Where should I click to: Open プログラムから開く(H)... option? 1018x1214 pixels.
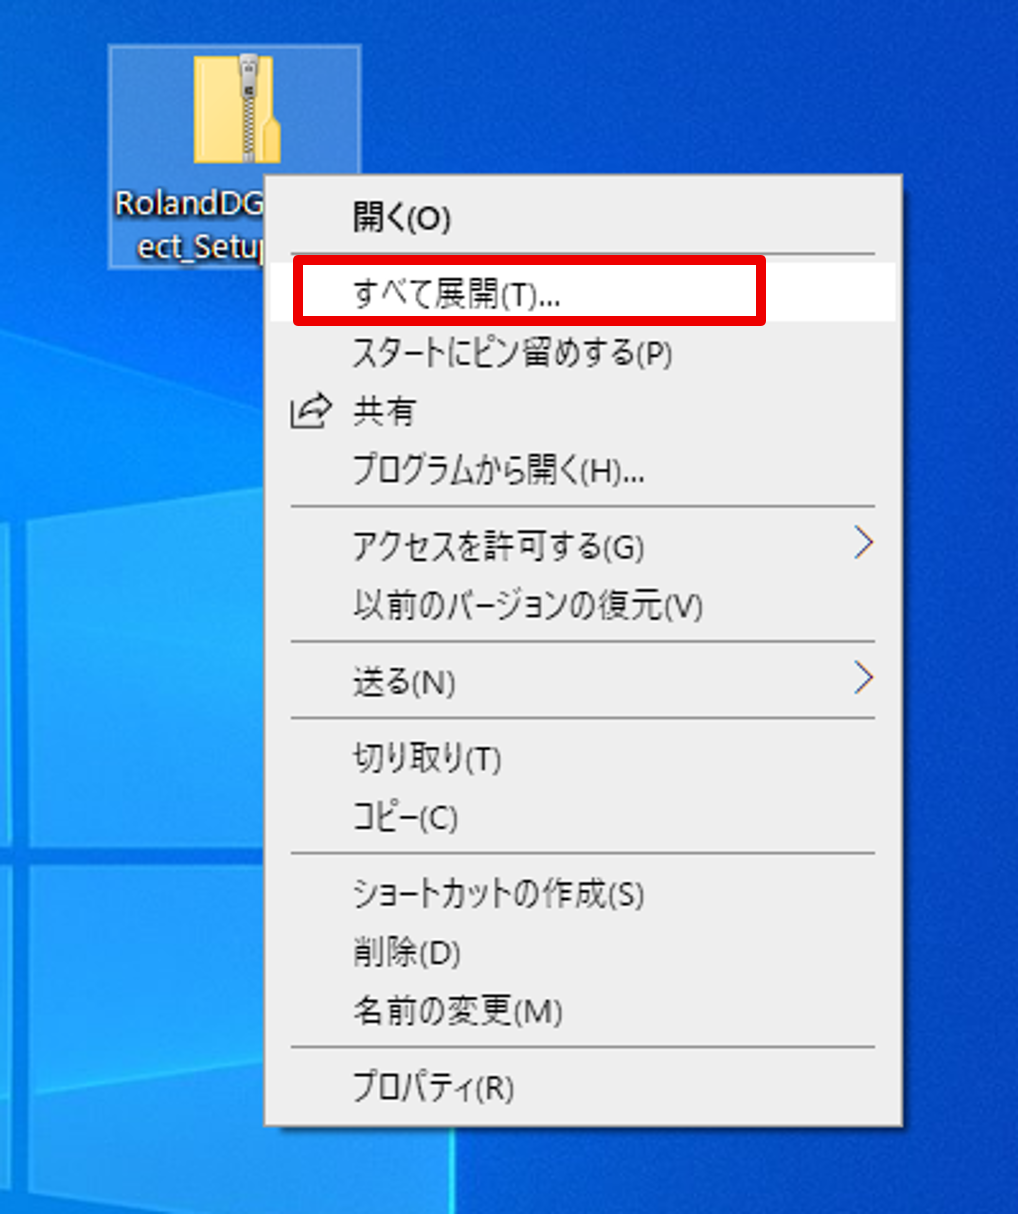click(x=583, y=469)
